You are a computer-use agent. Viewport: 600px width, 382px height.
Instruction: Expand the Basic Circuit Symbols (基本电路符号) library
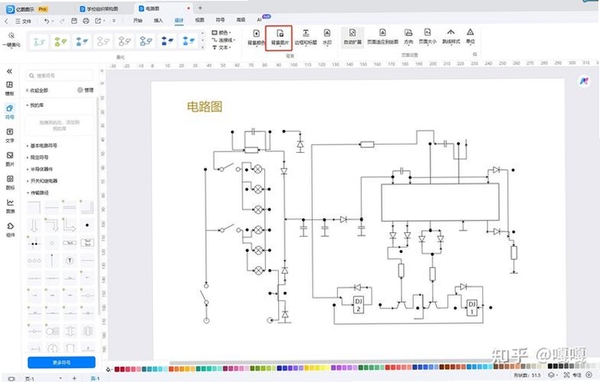point(42,145)
